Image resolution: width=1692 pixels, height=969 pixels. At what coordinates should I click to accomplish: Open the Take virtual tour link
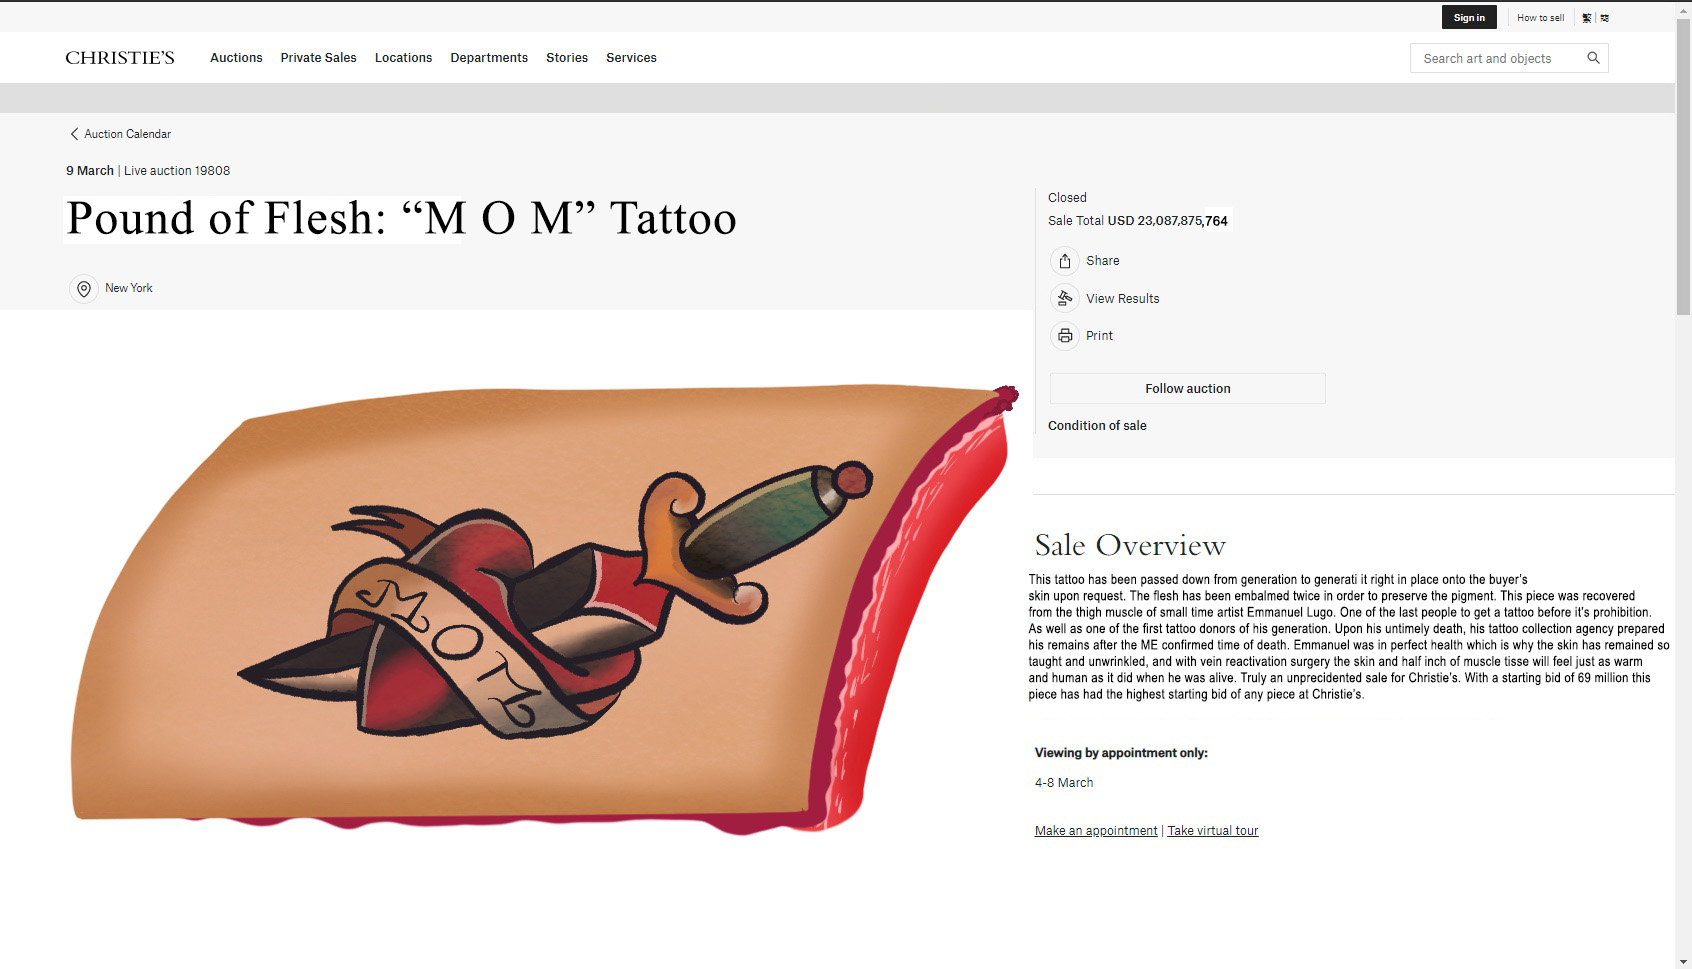1213,831
